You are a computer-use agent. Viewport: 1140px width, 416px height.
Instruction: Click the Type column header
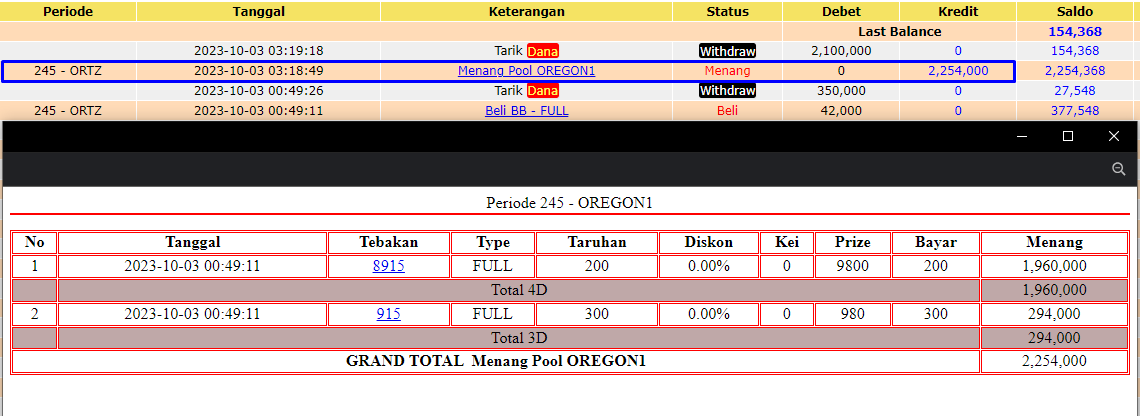point(493,242)
